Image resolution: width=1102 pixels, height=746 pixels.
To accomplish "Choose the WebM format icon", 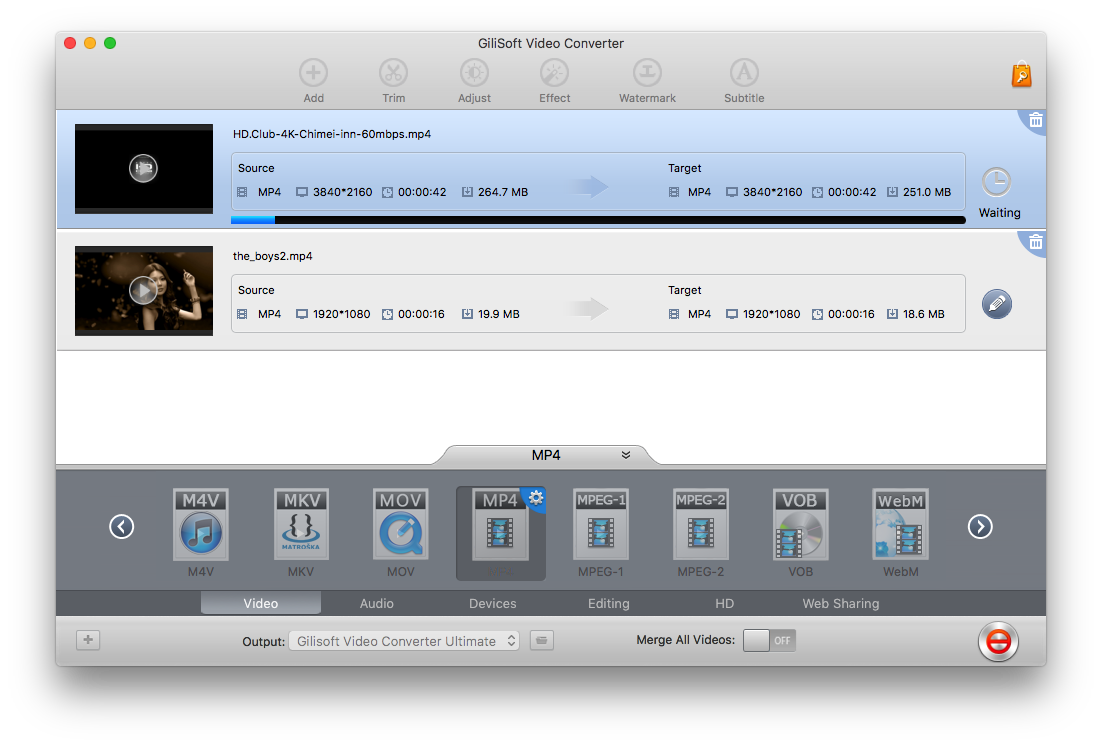I will (900, 525).
